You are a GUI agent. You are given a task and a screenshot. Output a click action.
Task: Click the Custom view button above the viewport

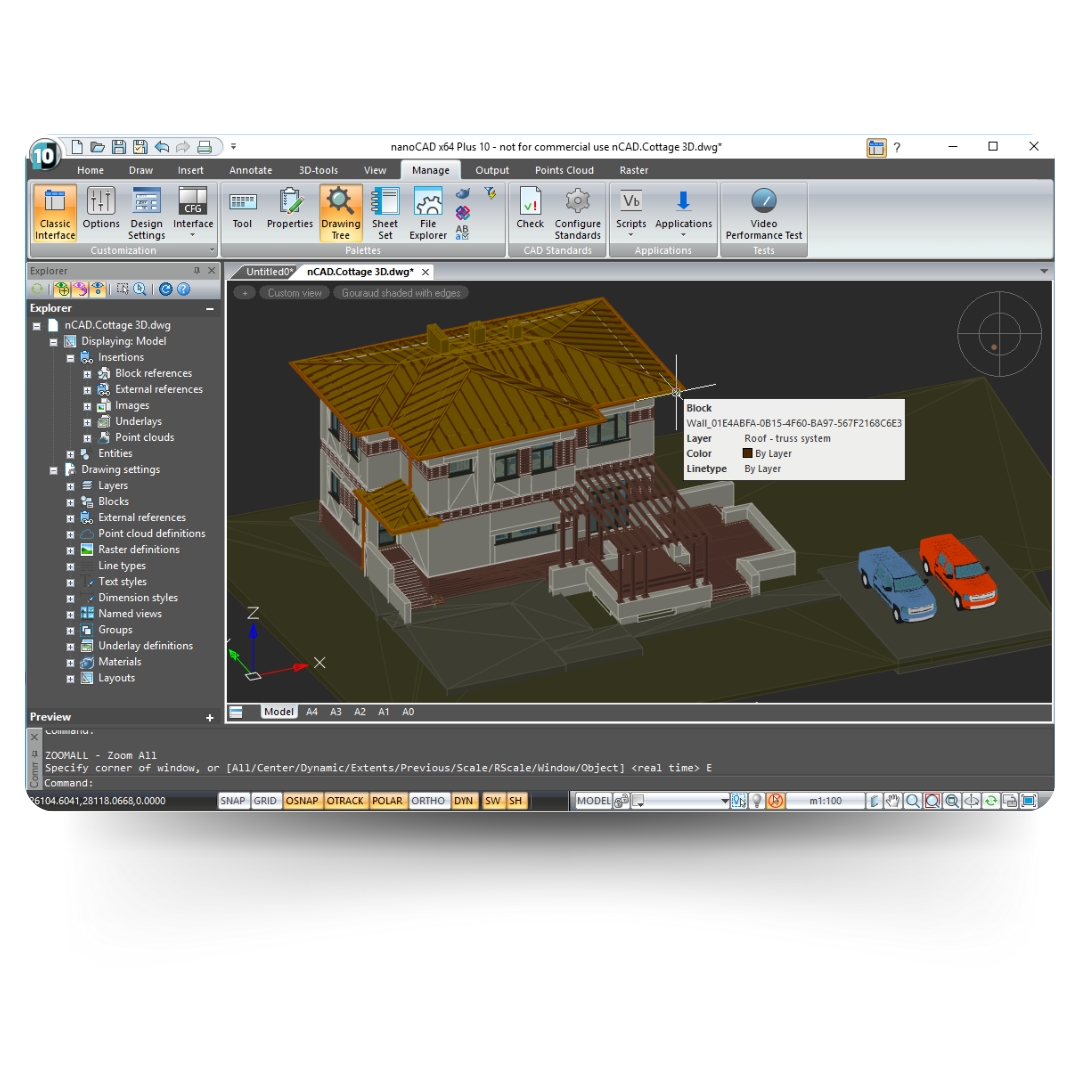293,292
